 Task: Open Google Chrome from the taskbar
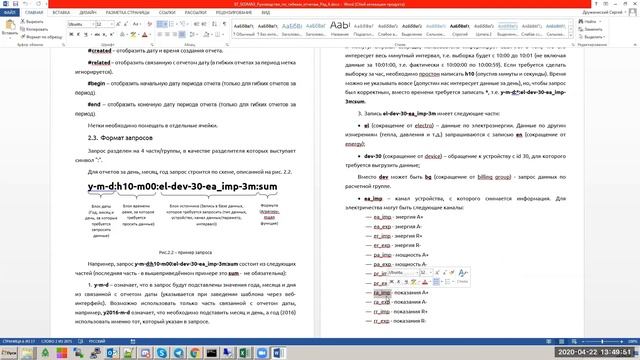click(x=195, y=353)
